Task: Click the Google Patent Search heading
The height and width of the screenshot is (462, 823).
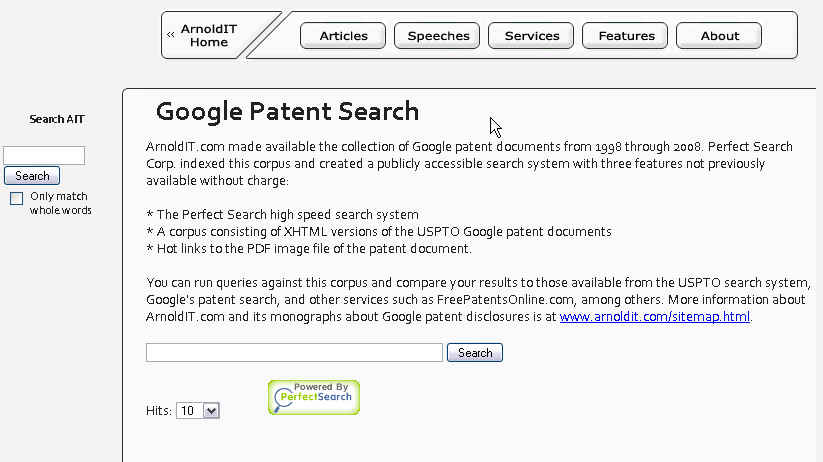Action: 287,111
